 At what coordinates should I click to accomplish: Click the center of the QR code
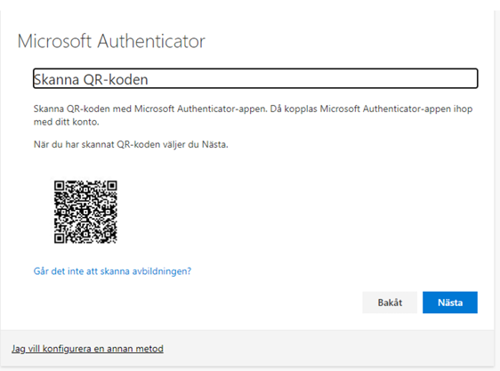(86, 212)
